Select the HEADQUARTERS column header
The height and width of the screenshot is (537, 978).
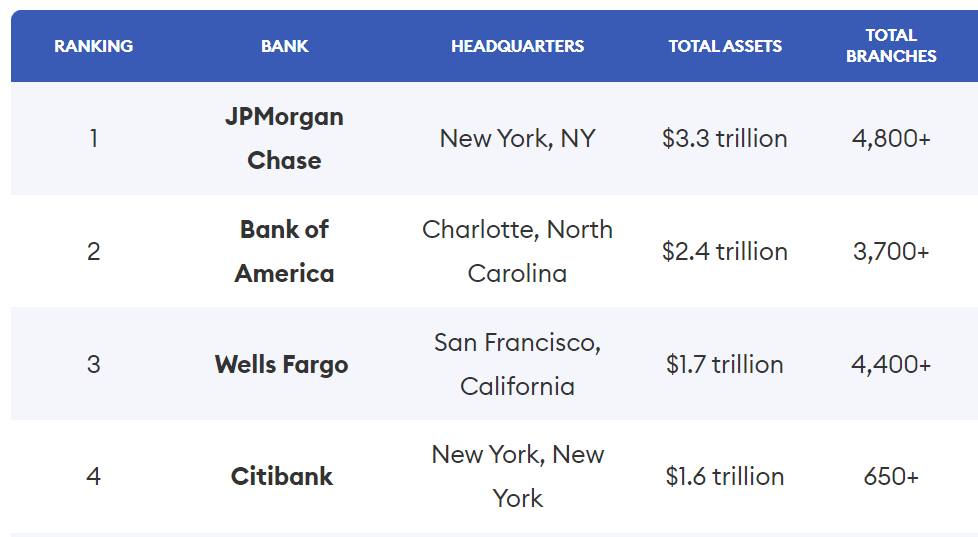[x=517, y=46]
